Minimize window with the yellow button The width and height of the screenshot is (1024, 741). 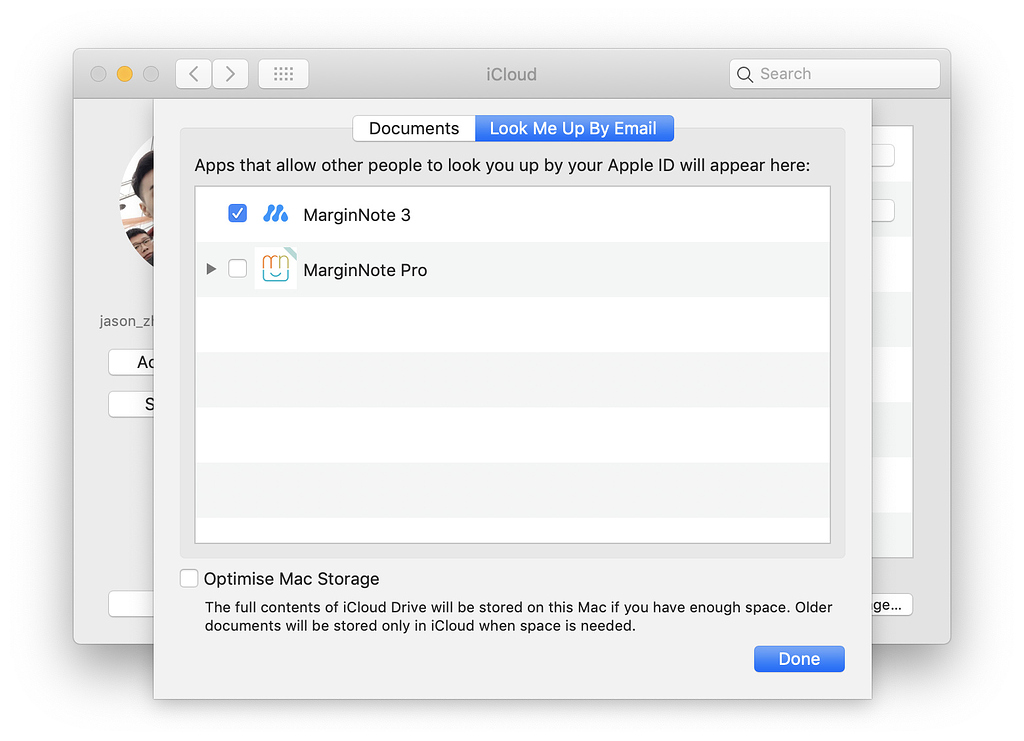click(x=125, y=74)
